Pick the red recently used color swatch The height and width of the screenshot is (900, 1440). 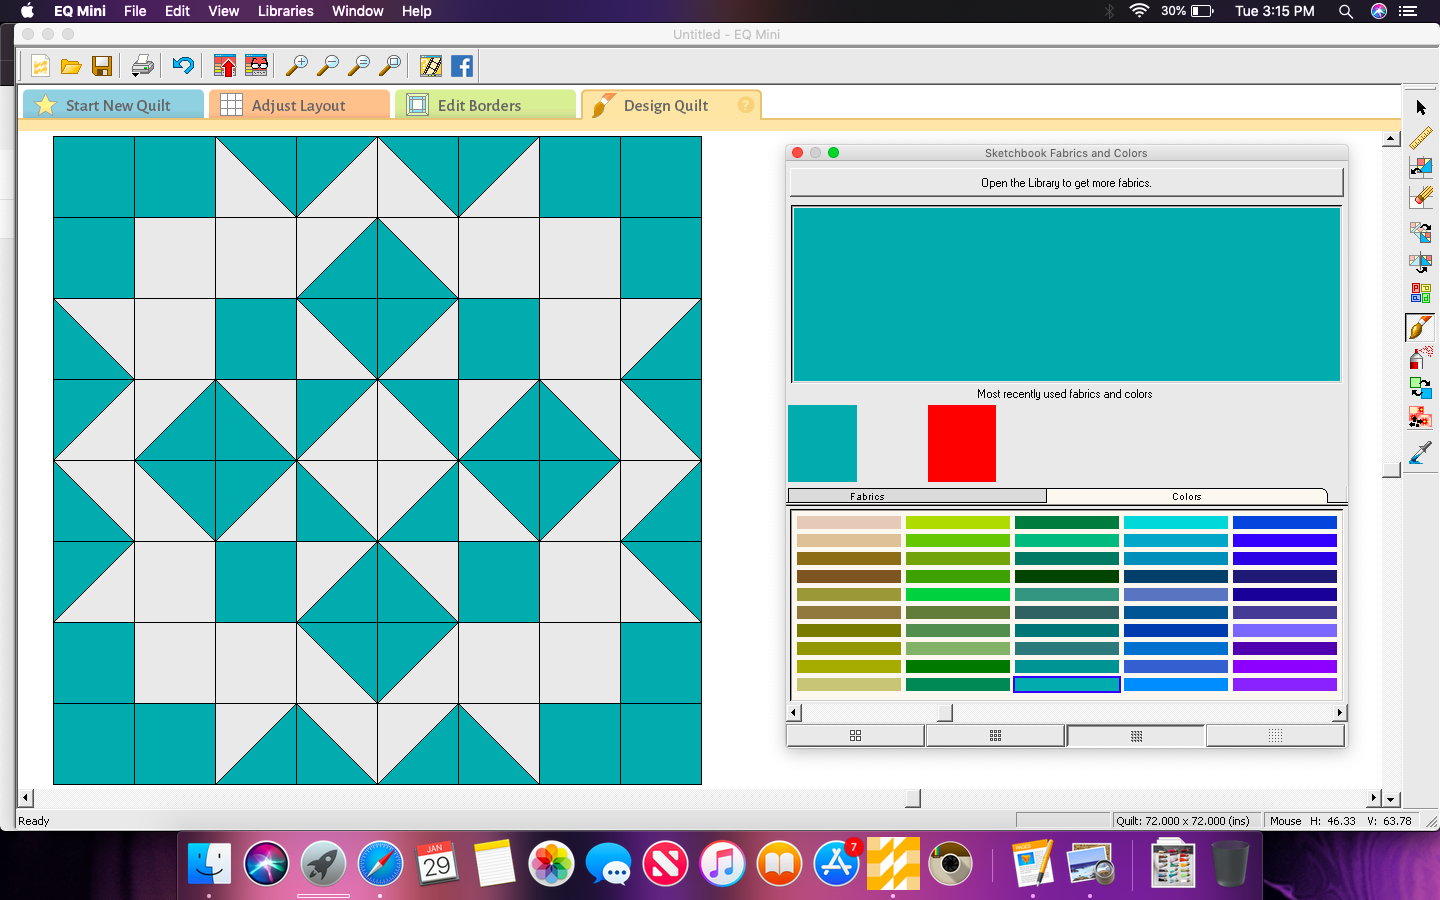[962, 443]
